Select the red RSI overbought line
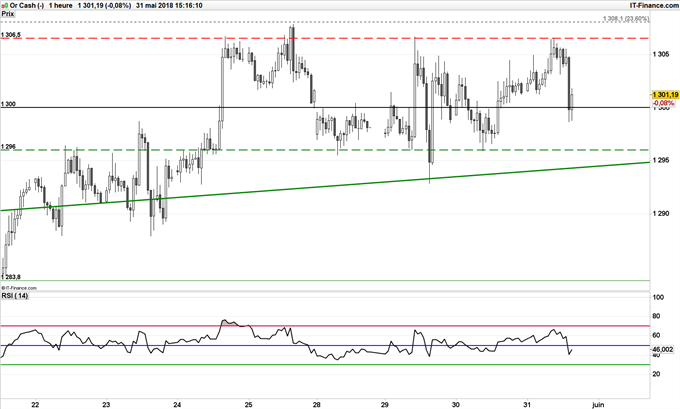This screenshot has height=409, width=680. (325, 326)
